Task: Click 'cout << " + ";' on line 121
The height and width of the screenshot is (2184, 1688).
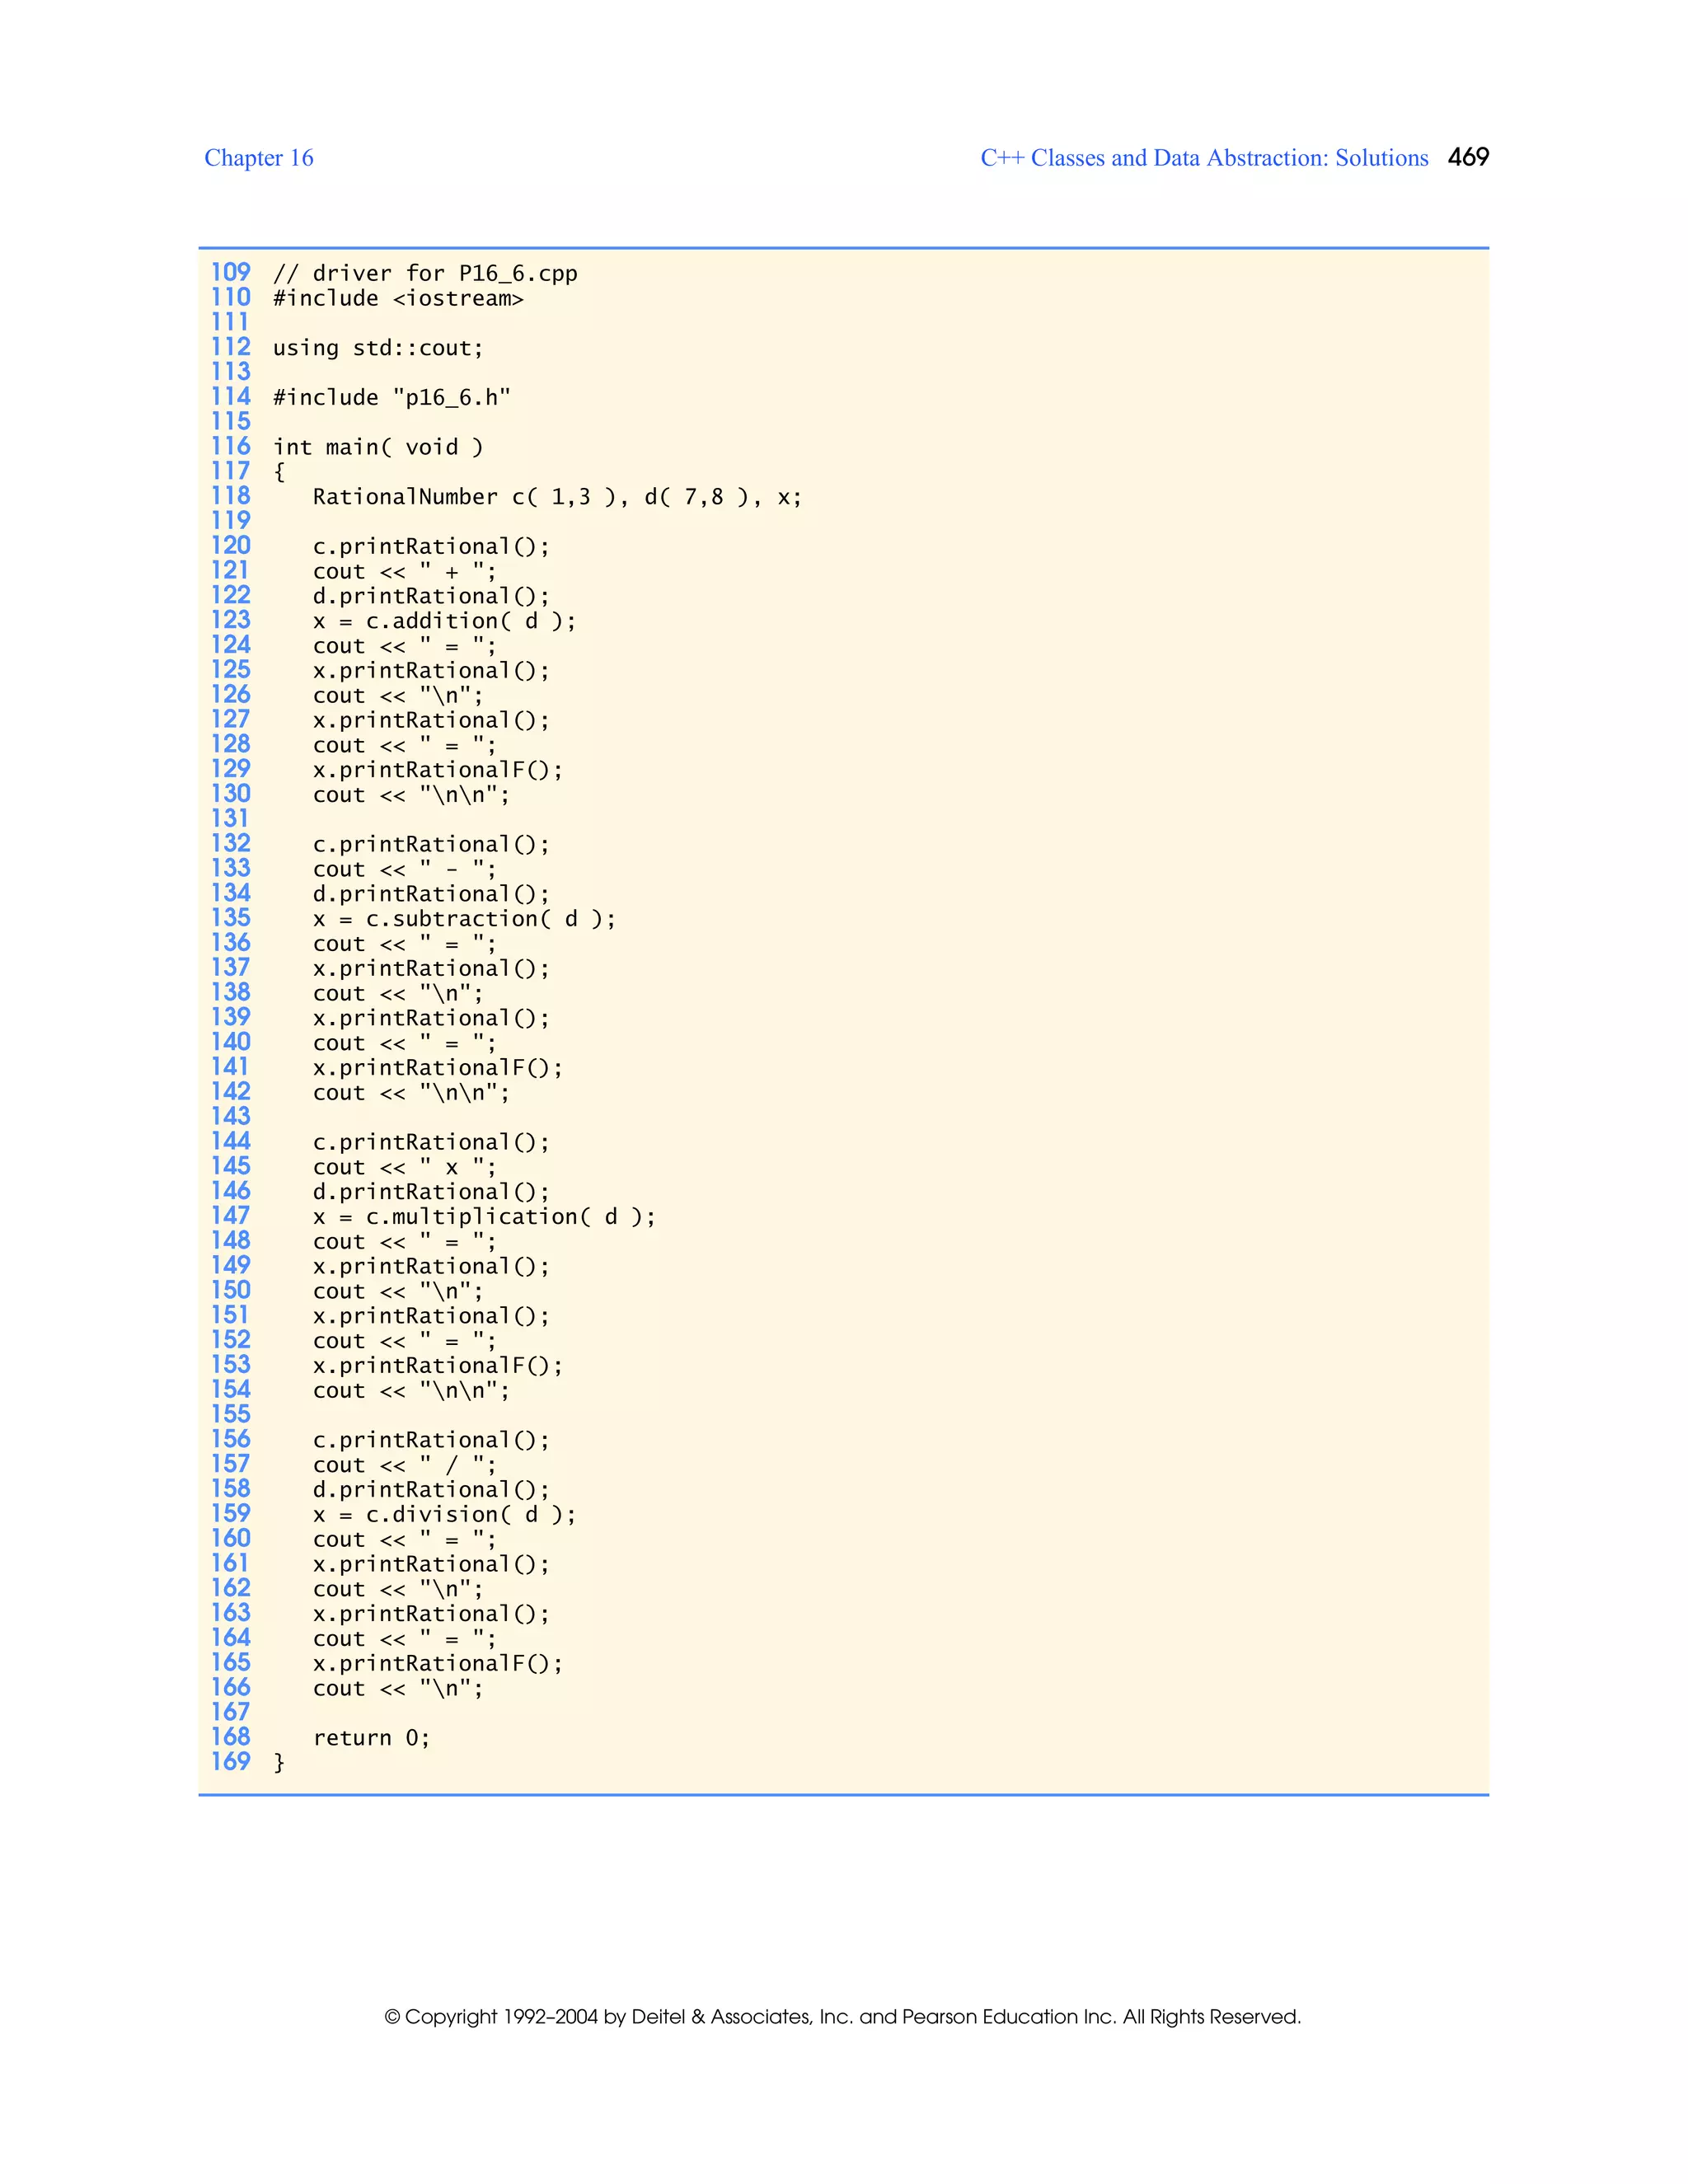Action: coord(404,572)
